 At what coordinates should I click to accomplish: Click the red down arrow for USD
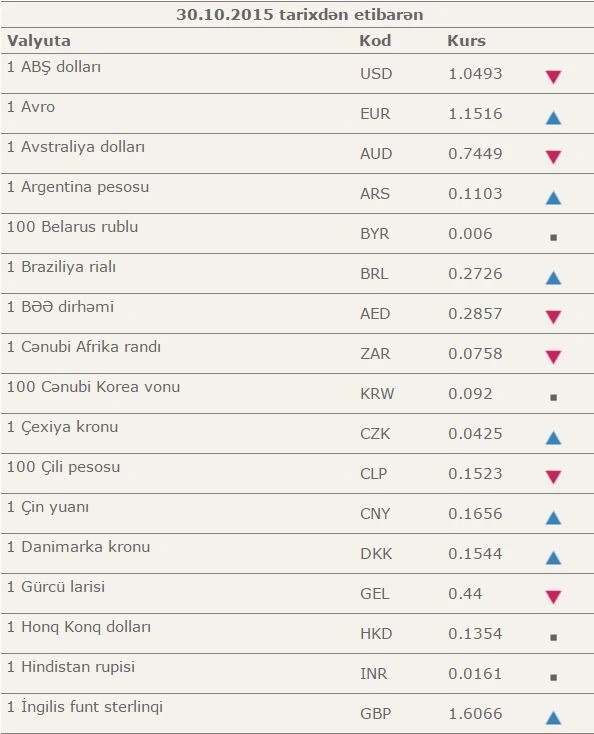pyautogui.click(x=553, y=77)
